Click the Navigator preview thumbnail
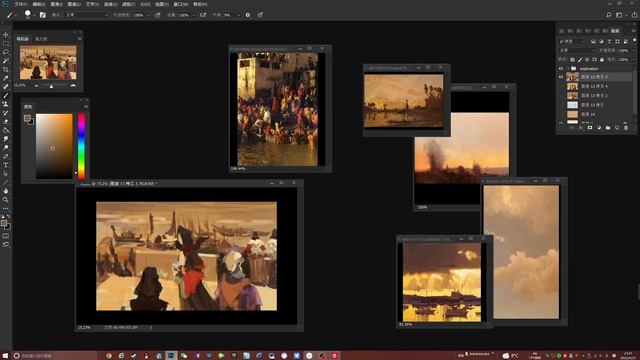640x360 pixels. coord(48,62)
